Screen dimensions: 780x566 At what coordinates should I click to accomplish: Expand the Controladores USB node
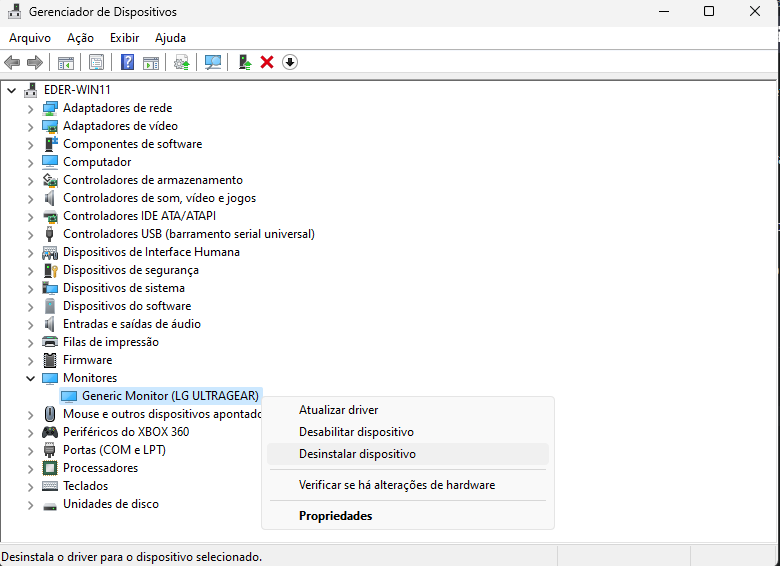[30, 235]
